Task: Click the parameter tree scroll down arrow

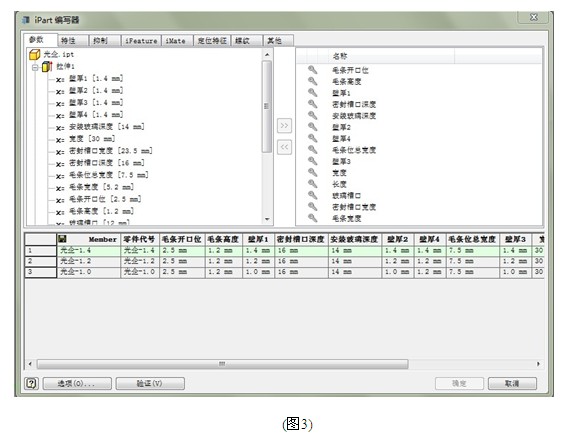Action: (267, 219)
